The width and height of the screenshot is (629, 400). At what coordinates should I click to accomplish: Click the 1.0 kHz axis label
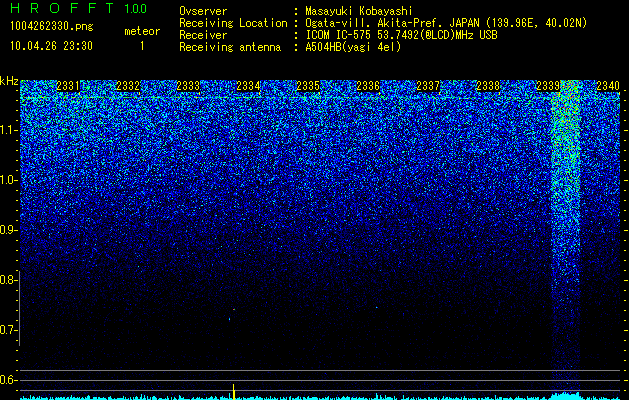coord(9,180)
